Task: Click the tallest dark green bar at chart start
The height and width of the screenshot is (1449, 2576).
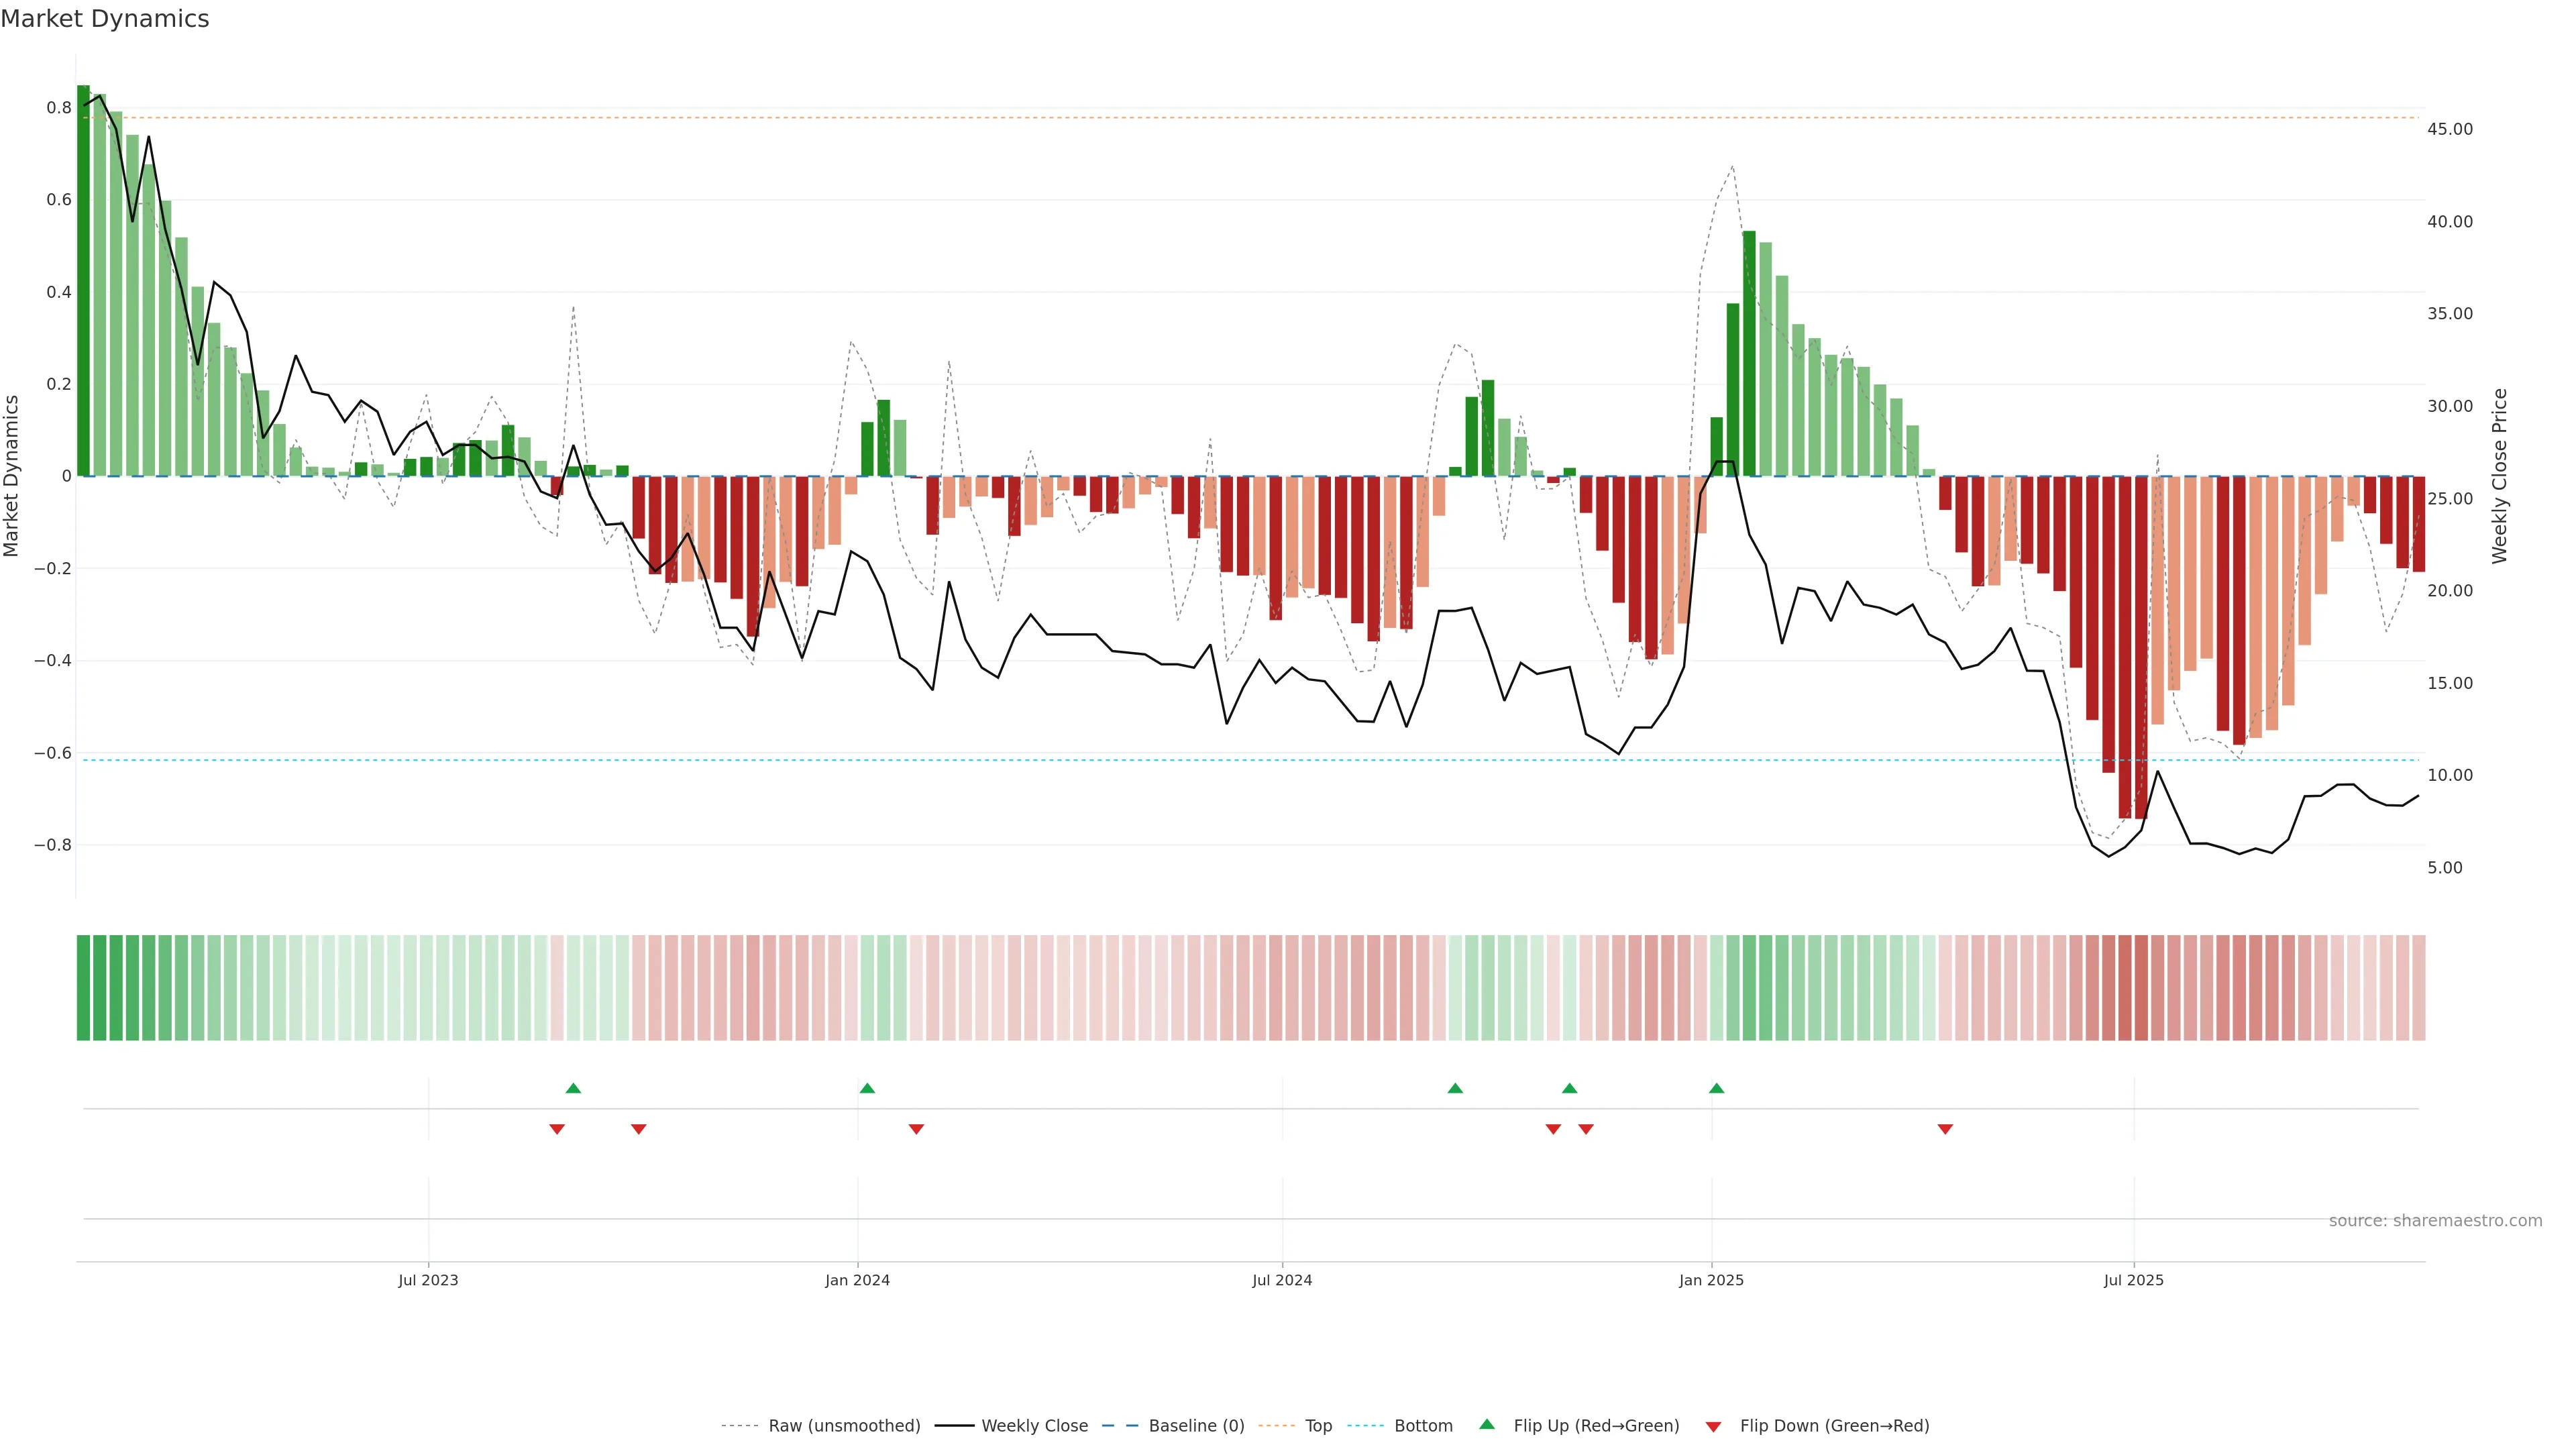Action: point(83,280)
